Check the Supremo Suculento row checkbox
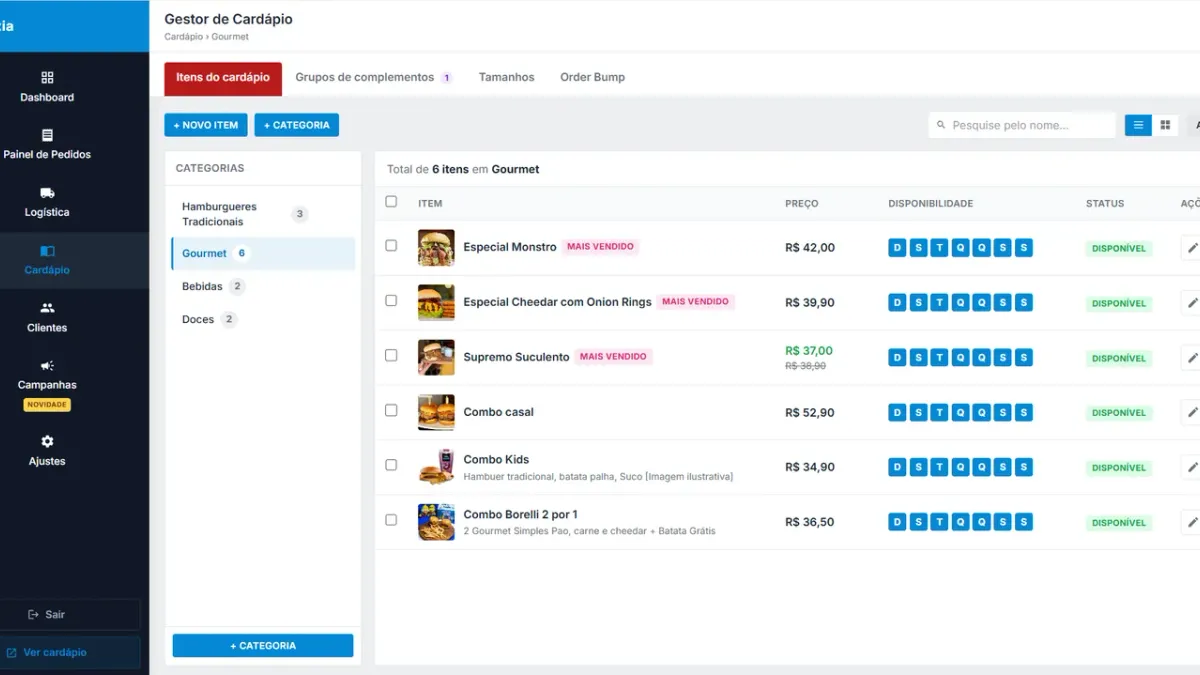 click(391, 355)
